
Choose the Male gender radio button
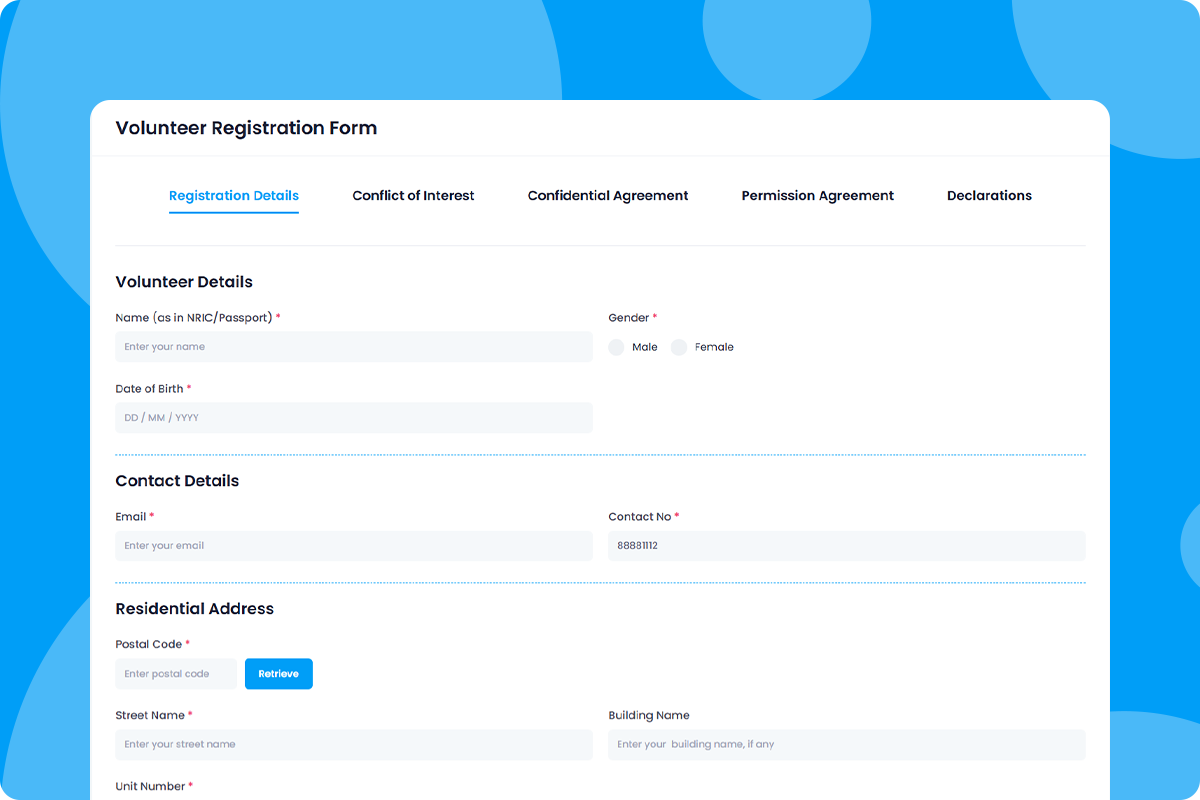(617, 347)
